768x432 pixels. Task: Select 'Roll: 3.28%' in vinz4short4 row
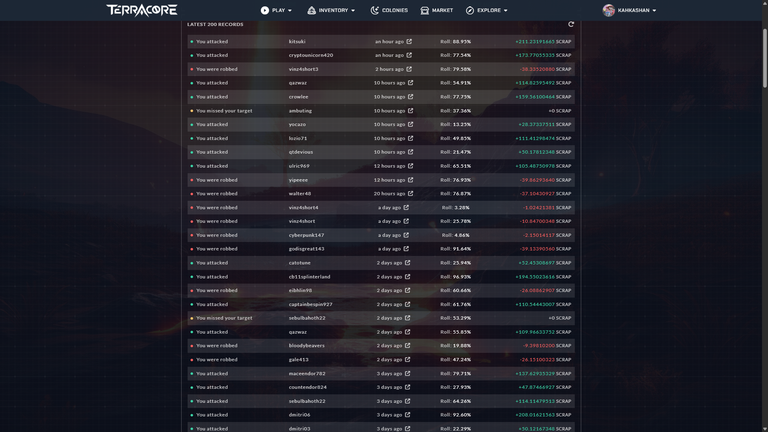pos(455,208)
